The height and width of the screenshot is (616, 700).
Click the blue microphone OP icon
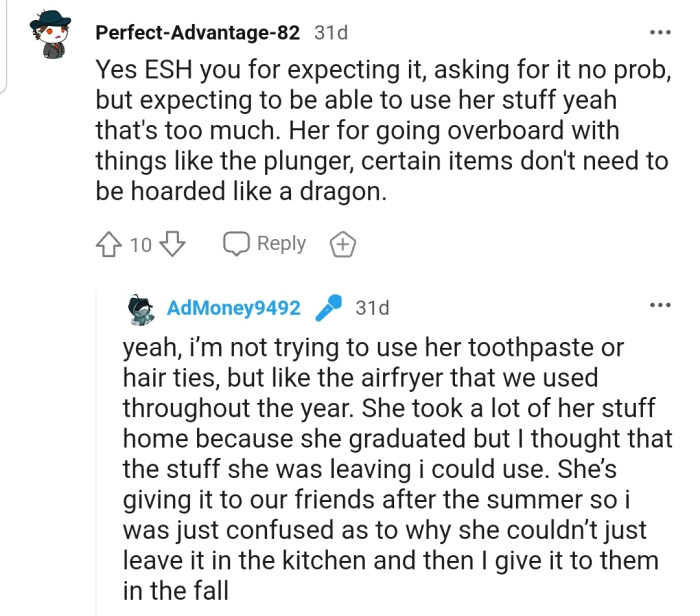[x=327, y=308]
